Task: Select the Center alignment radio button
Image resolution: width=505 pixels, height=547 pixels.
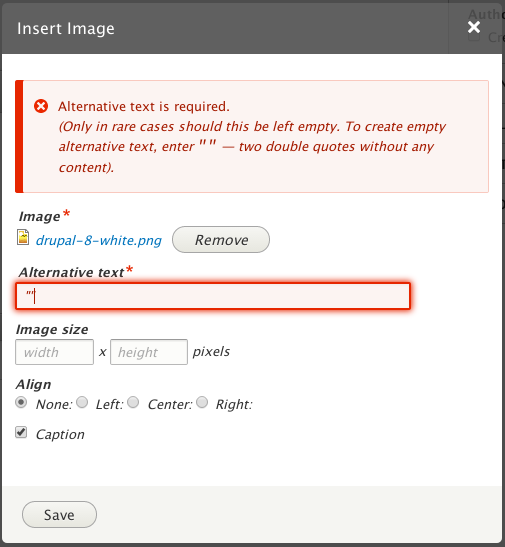Action: [133, 402]
